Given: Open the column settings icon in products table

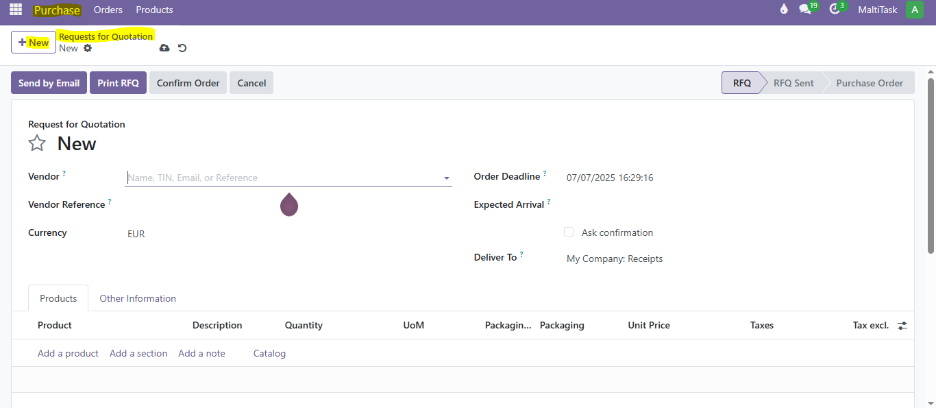Looking at the screenshot, I should [x=902, y=326].
